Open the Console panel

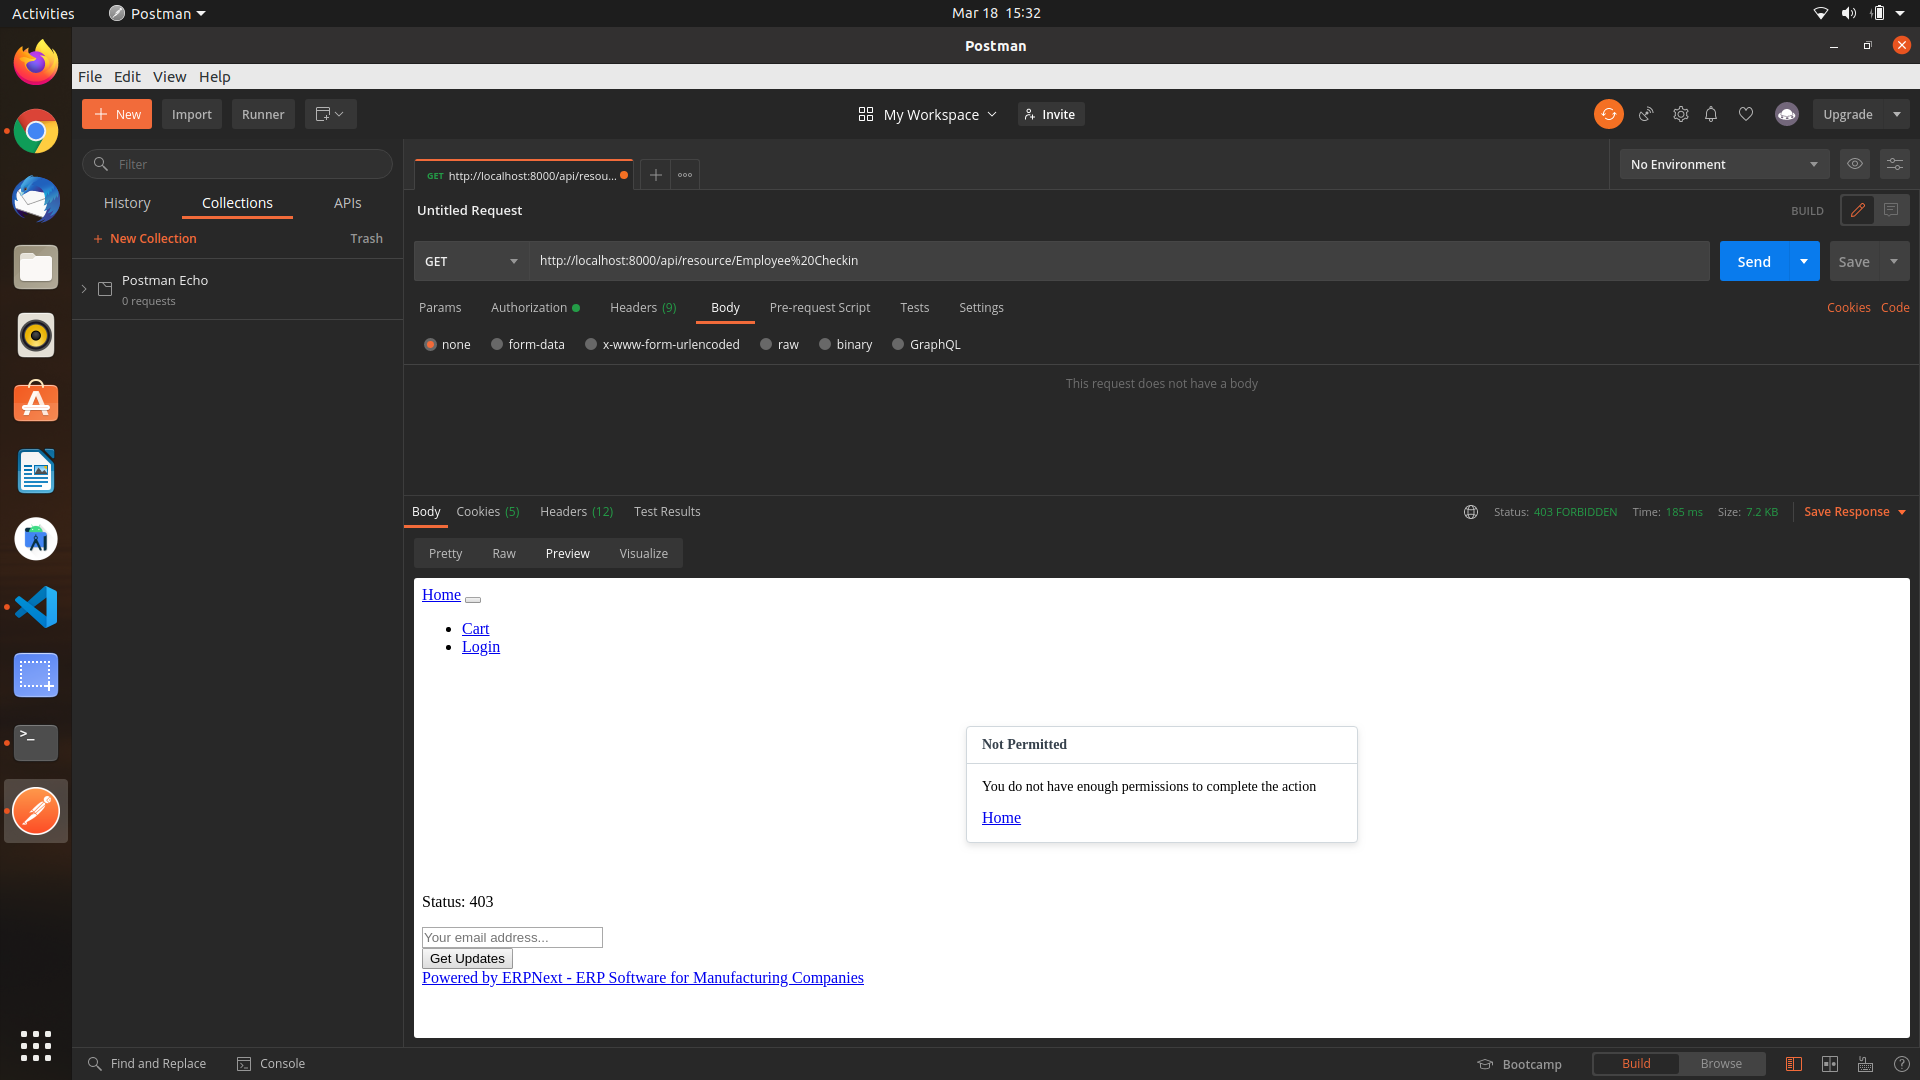tap(271, 1064)
